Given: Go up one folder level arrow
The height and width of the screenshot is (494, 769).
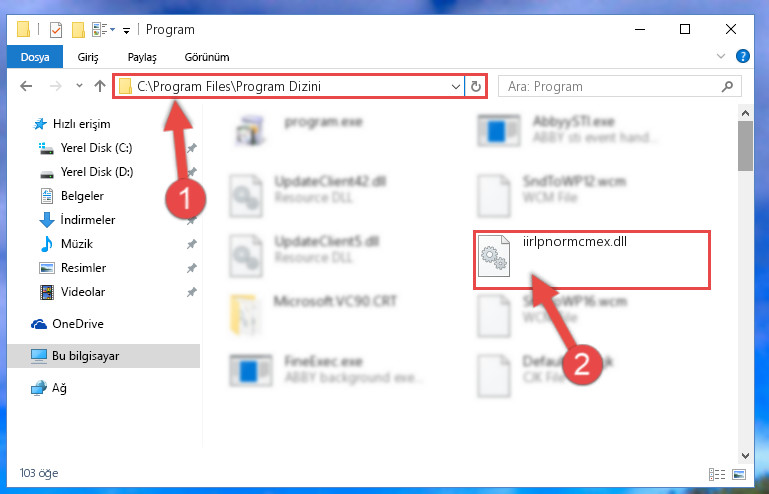Looking at the screenshot, I should [x=100, y=86].
